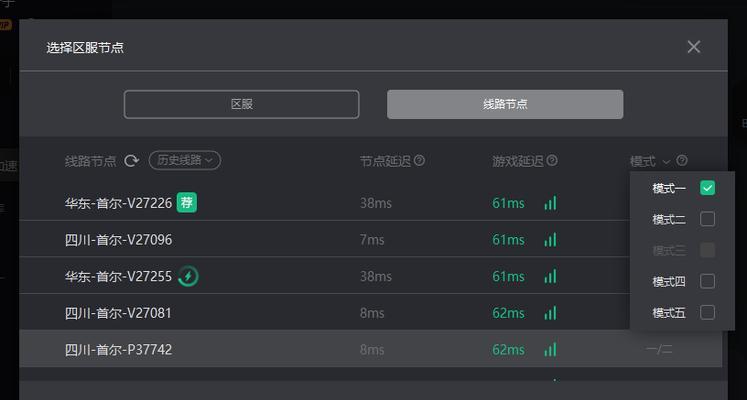747x400 pixels.
Task: Open the 历史线路 dropdown
Action: click(185, 160)
